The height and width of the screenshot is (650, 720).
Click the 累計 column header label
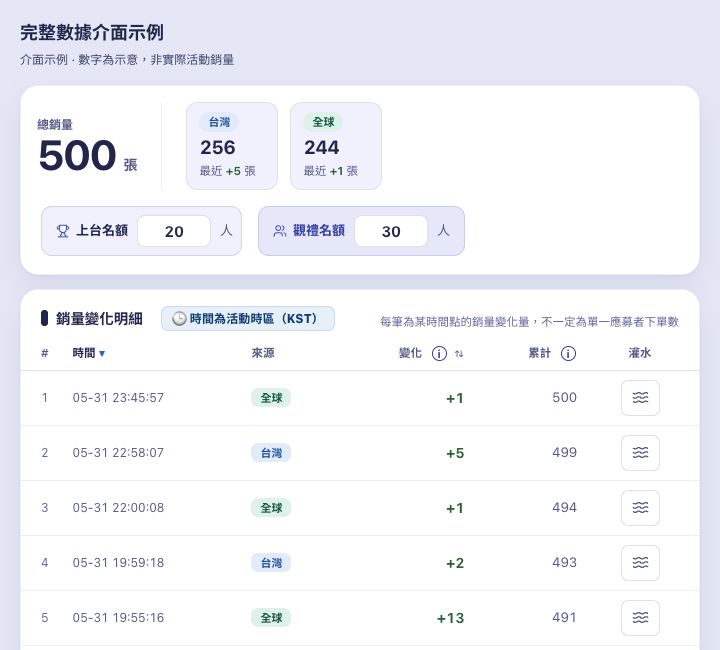540,353
